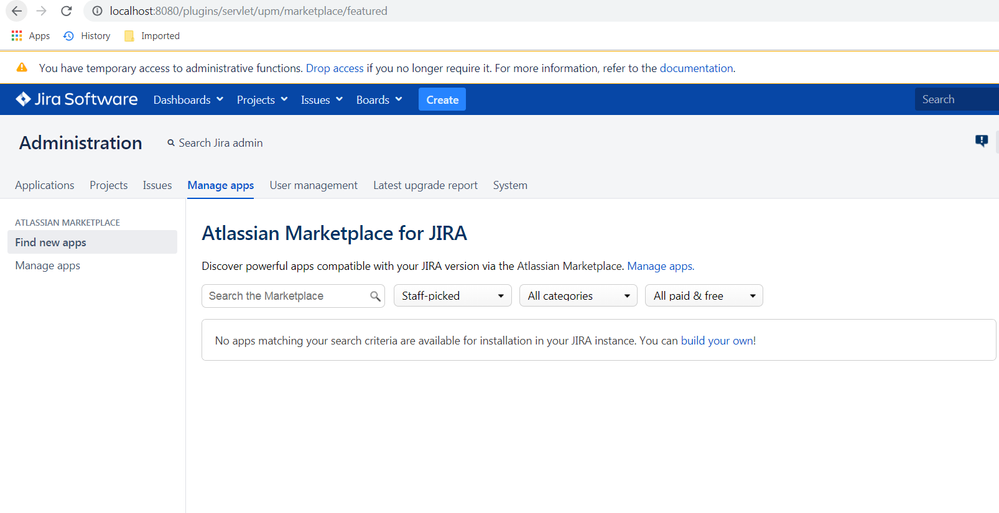Switch to the User management tab
Image resolution: width=999 pixels, height=513 pixels.
click(313, 185)
